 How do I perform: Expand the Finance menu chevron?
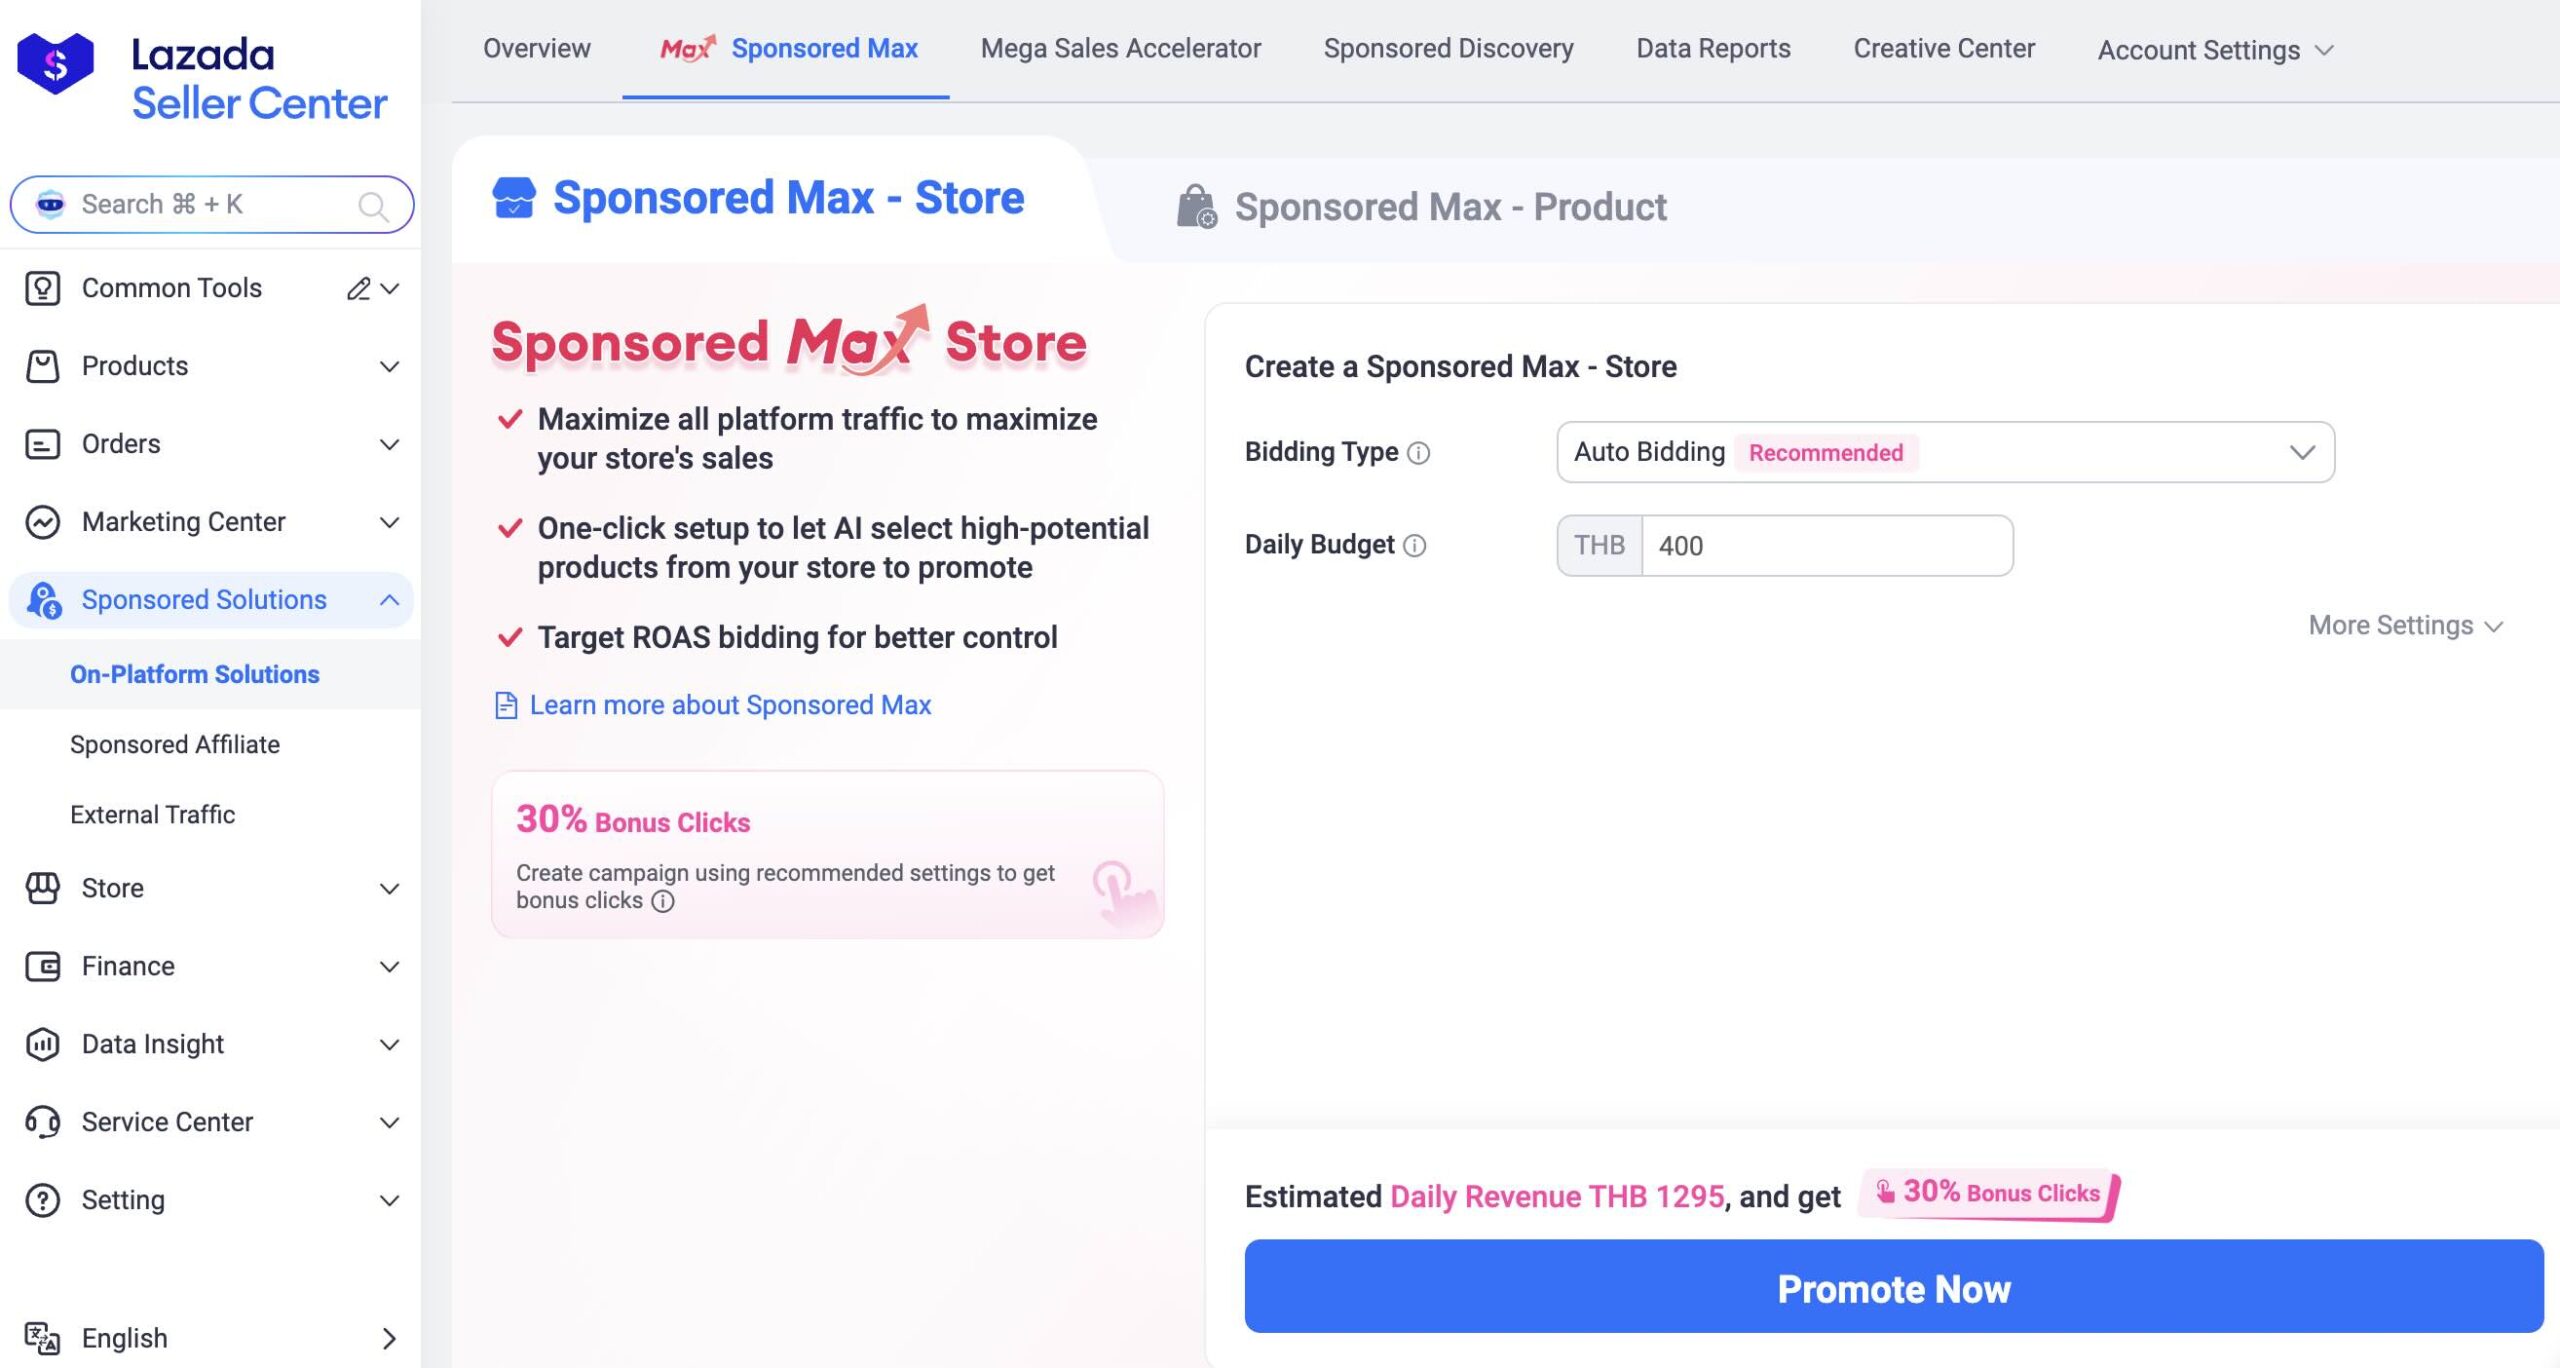(x=390, y=967)
